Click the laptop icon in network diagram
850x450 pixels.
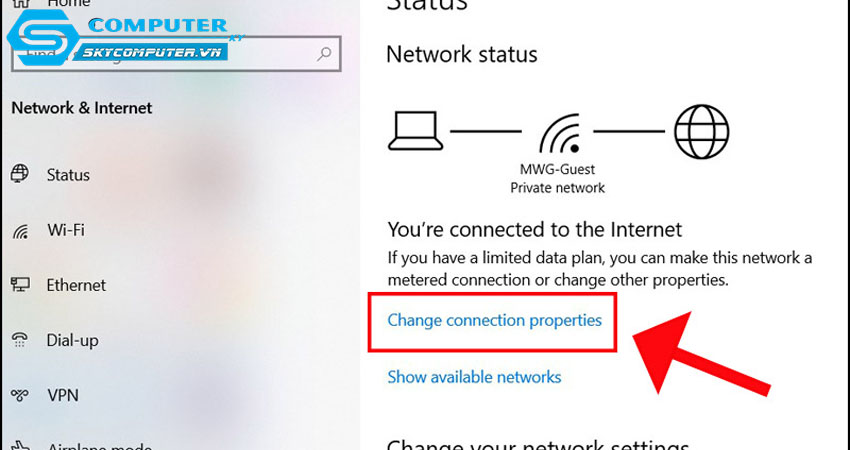(415, 131)
